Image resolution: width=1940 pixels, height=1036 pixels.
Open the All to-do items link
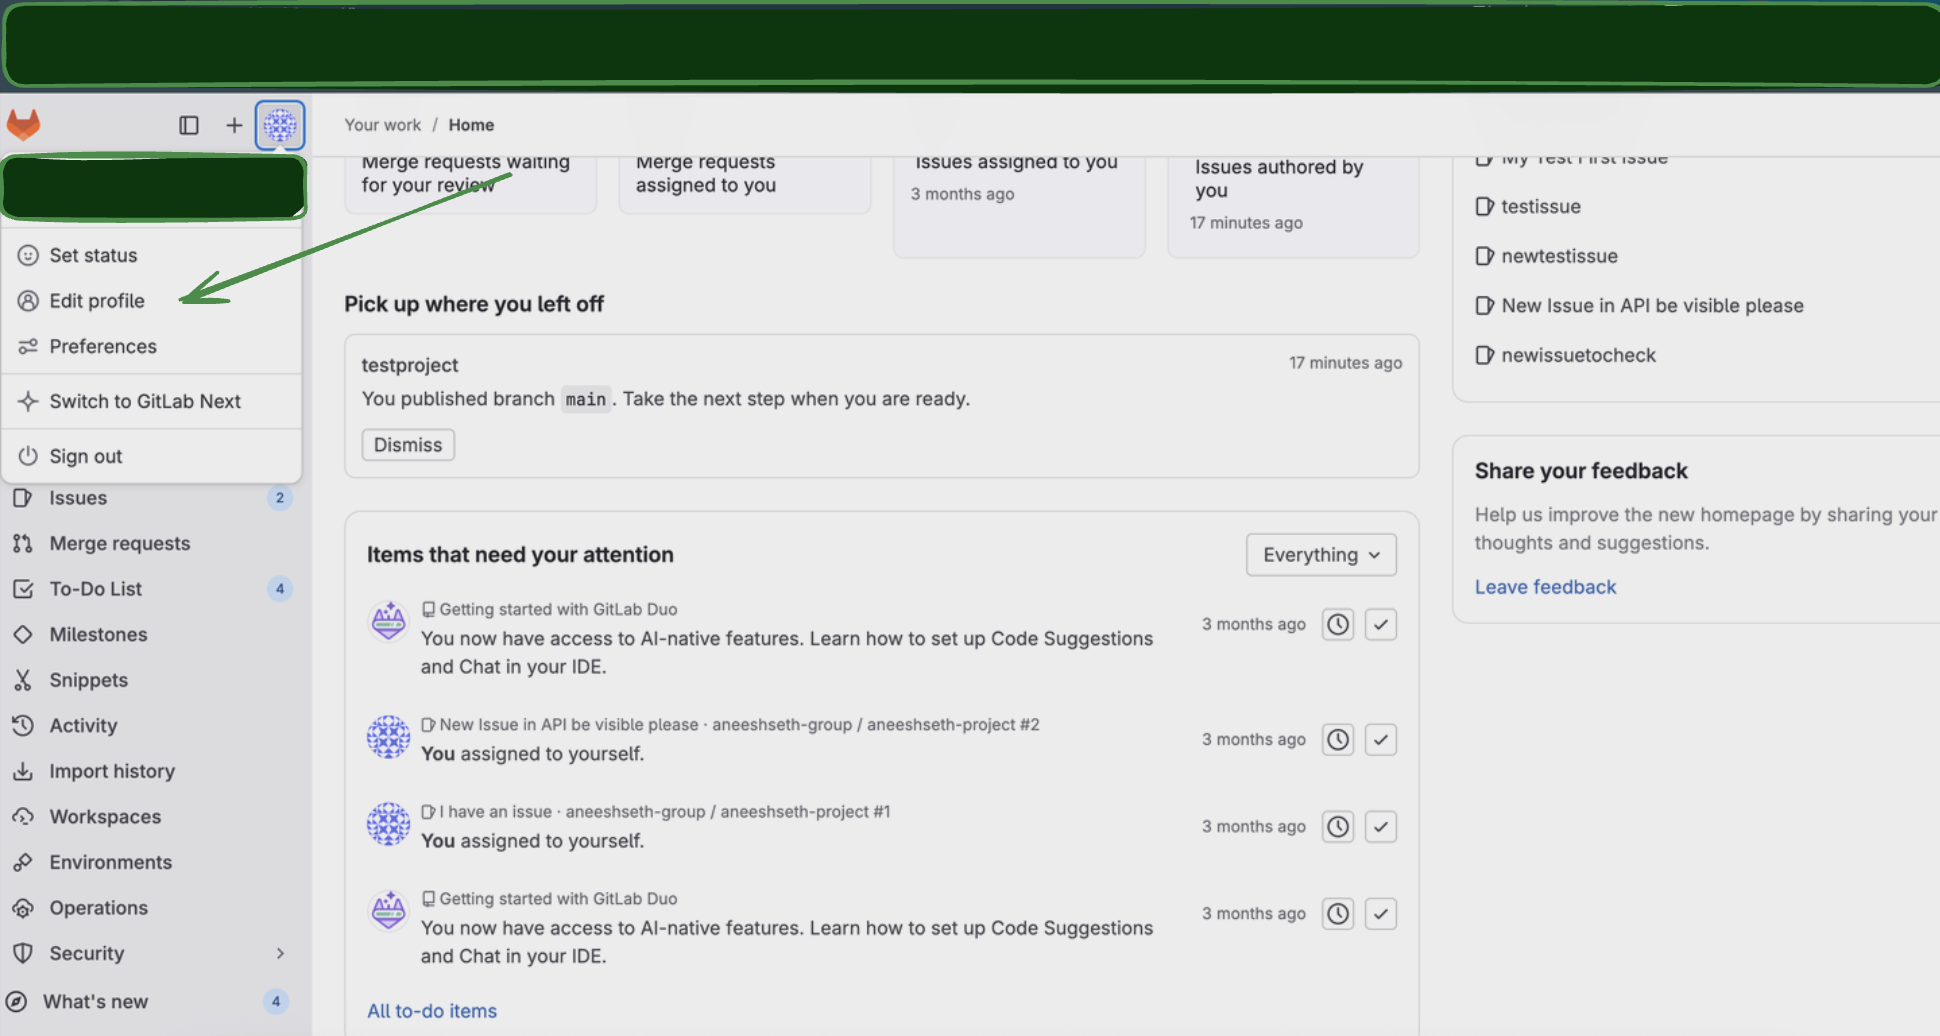point(432,1011)
